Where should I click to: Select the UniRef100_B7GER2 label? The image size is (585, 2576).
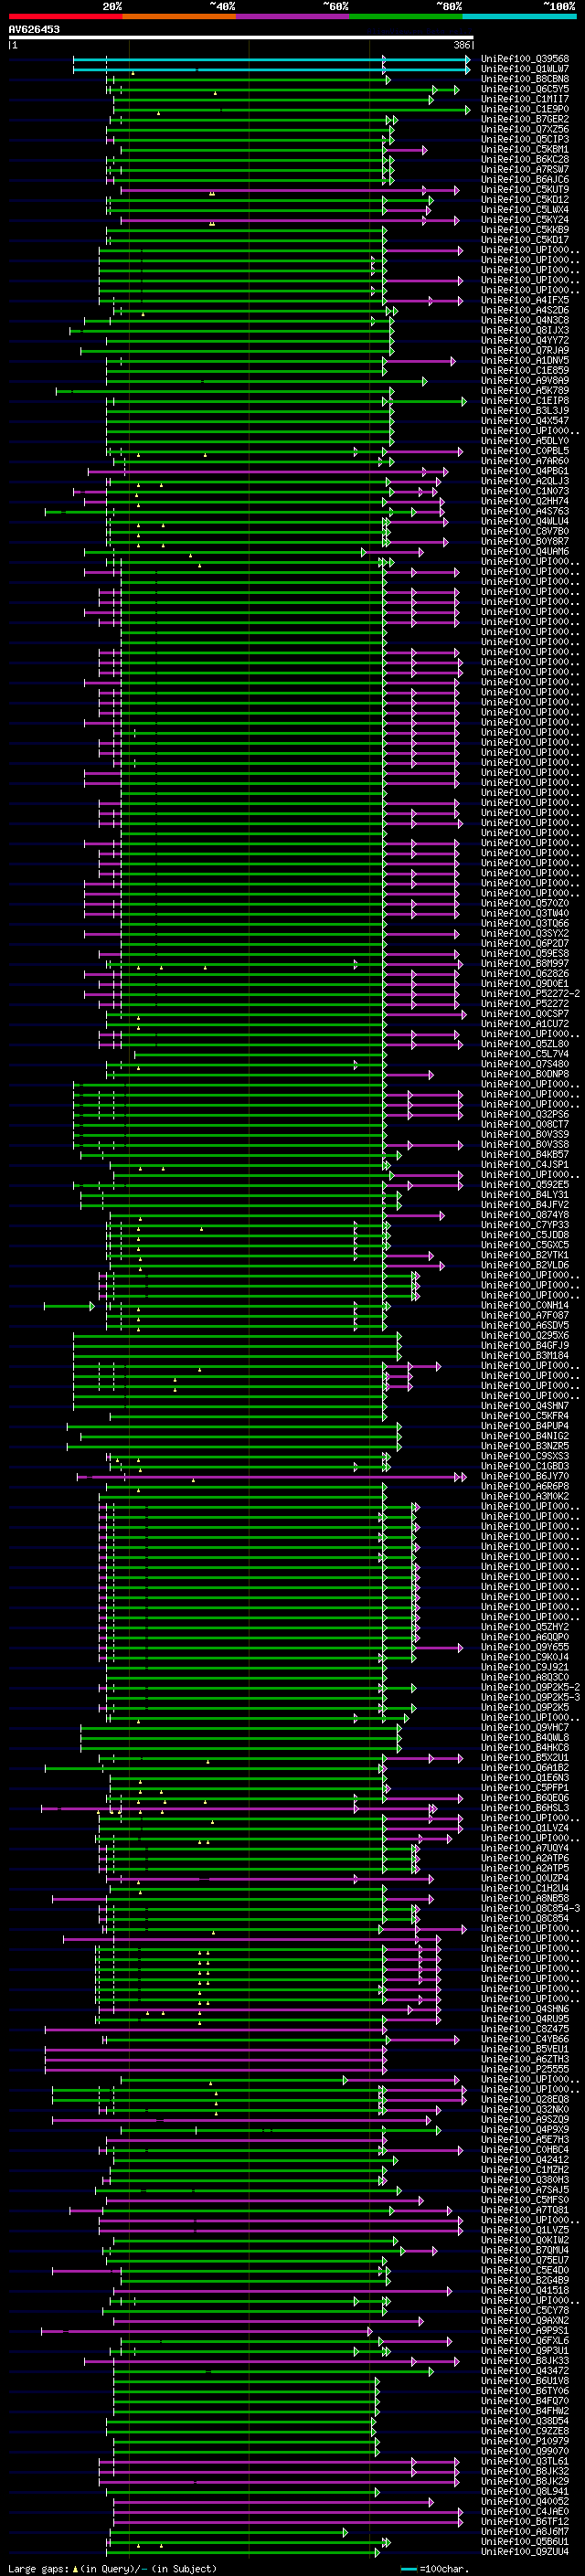tap(525, 119)
